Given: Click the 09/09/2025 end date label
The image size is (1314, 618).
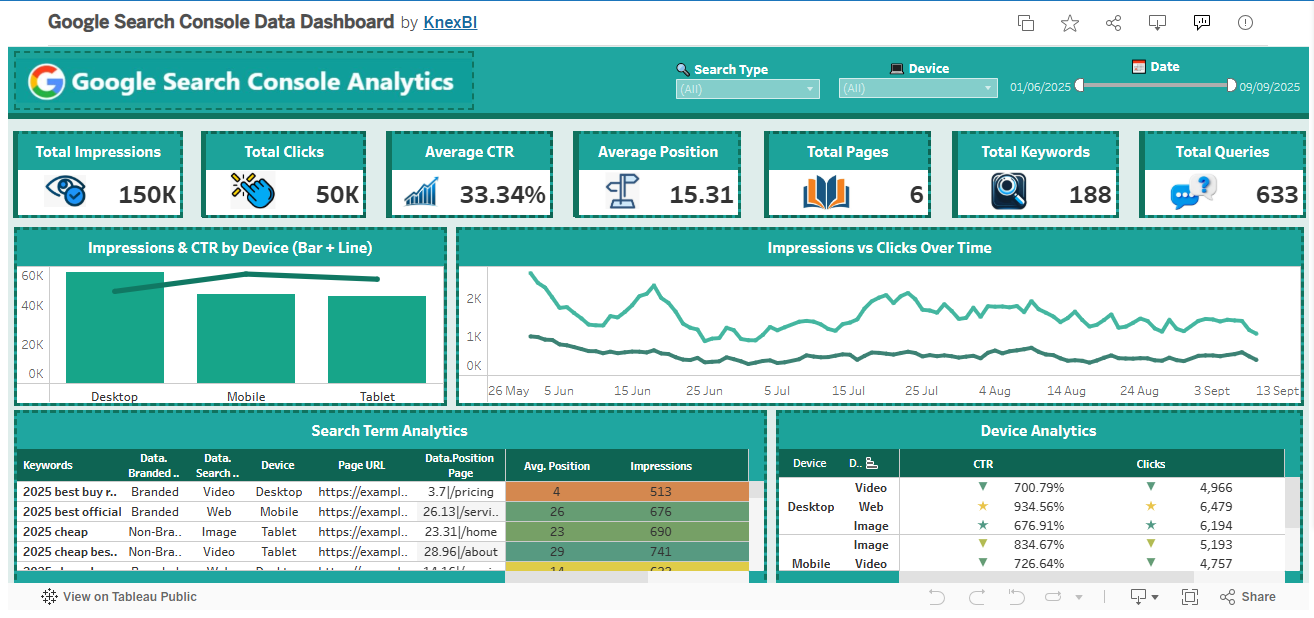Looking at the screenshot, I should (x=1270, y=87).
